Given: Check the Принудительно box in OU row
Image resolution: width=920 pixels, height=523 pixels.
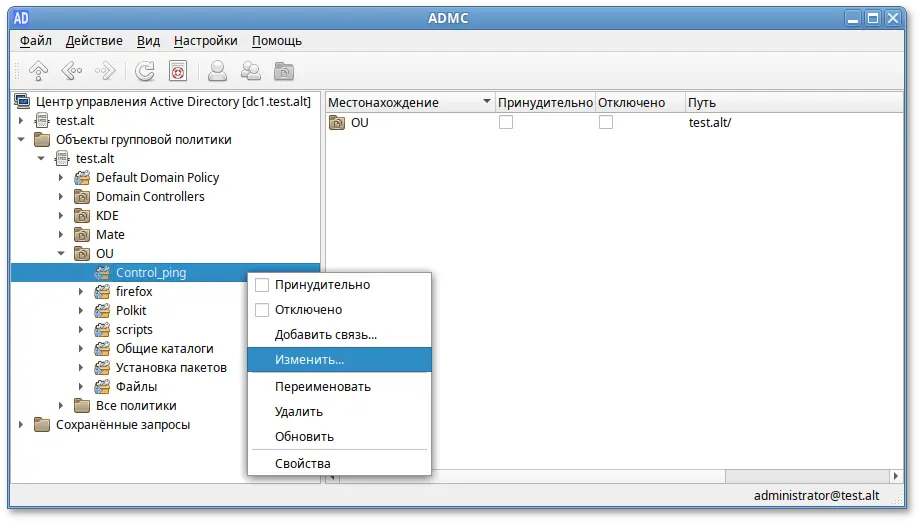Looking at the screenshot, I should (506, 122).
